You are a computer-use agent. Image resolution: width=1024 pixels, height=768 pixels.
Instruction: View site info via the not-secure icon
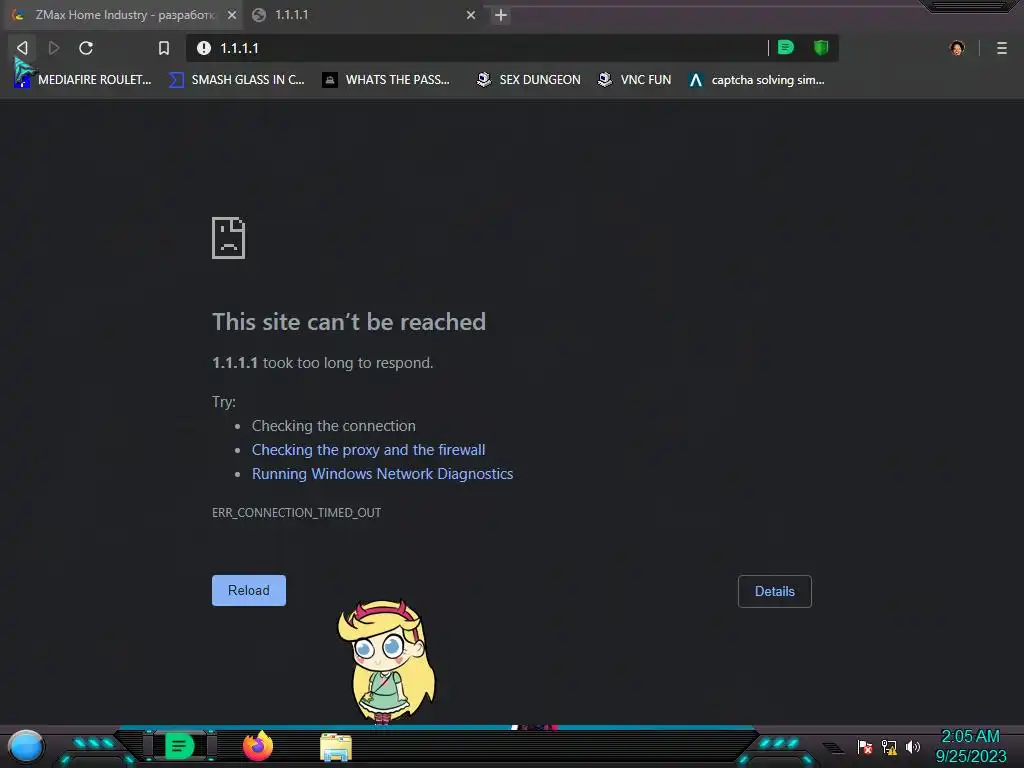[x=204, y=48]
